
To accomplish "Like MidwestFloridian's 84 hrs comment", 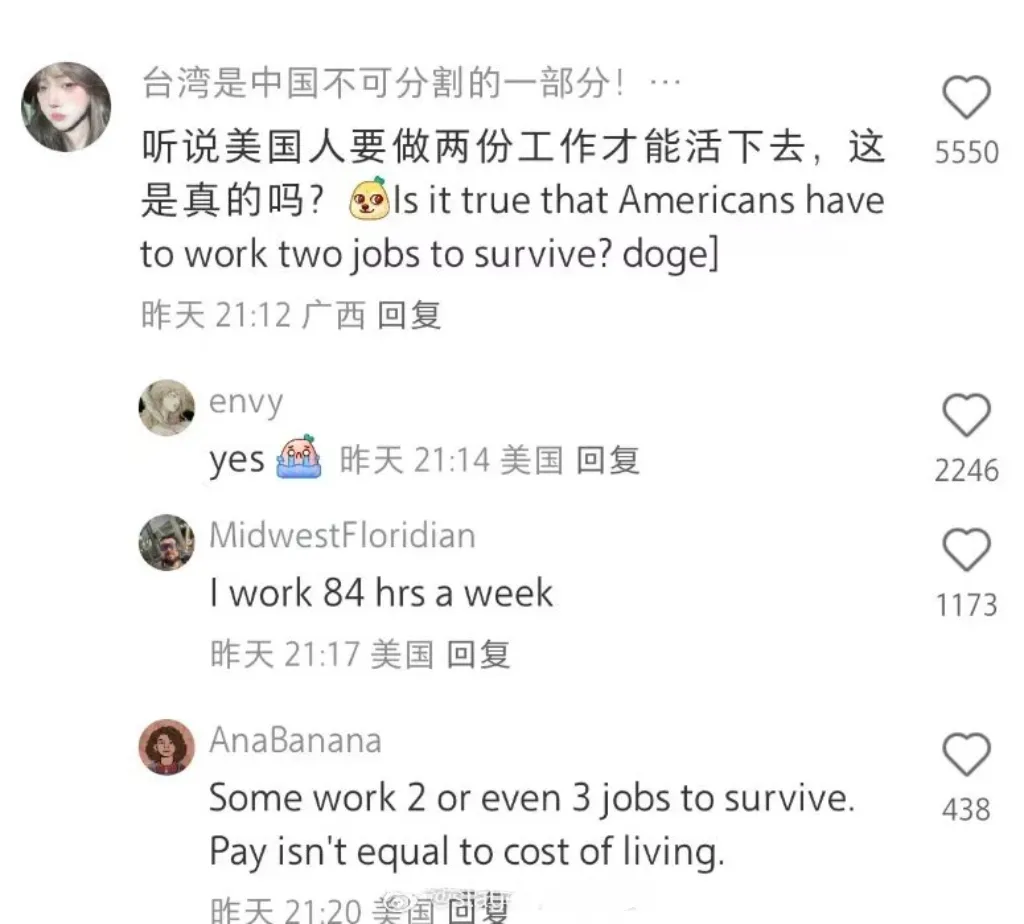I will (x=967, y=550).
